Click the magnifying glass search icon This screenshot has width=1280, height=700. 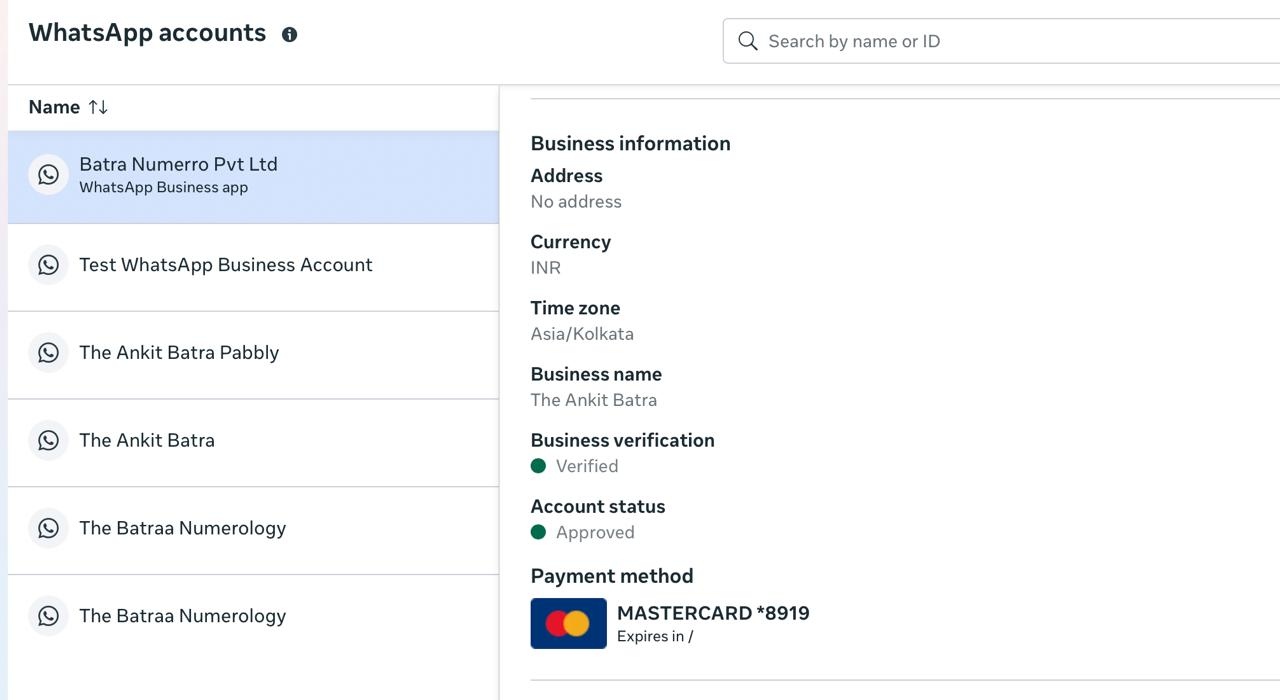747,41
